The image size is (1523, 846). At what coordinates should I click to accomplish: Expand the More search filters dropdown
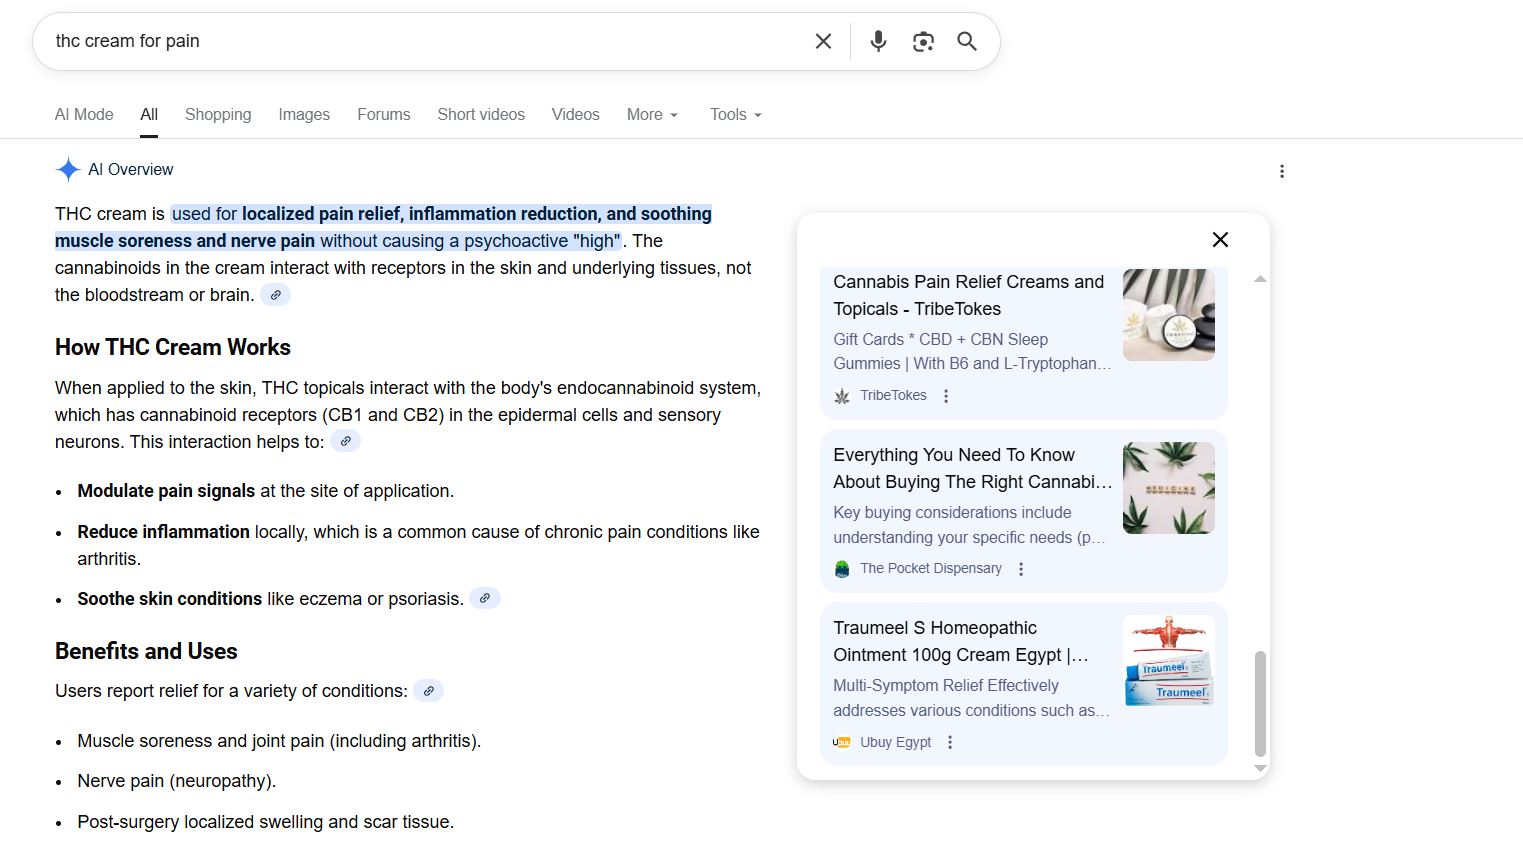[x=652, y=115]
